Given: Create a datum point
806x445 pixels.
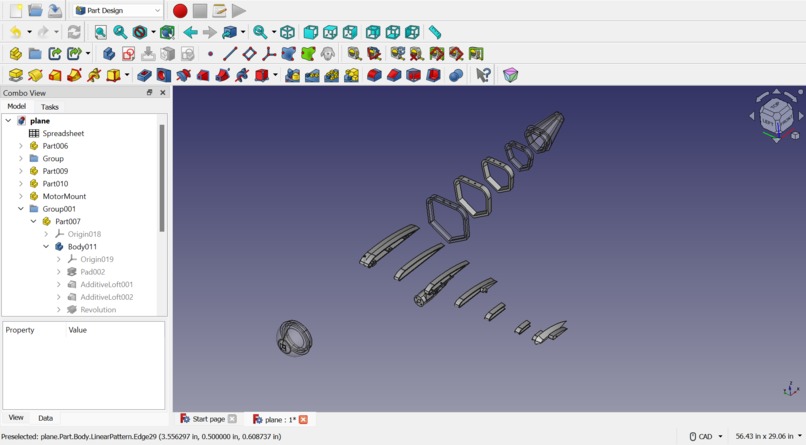Looking at the screenshot, I should (x=210, y=53).
